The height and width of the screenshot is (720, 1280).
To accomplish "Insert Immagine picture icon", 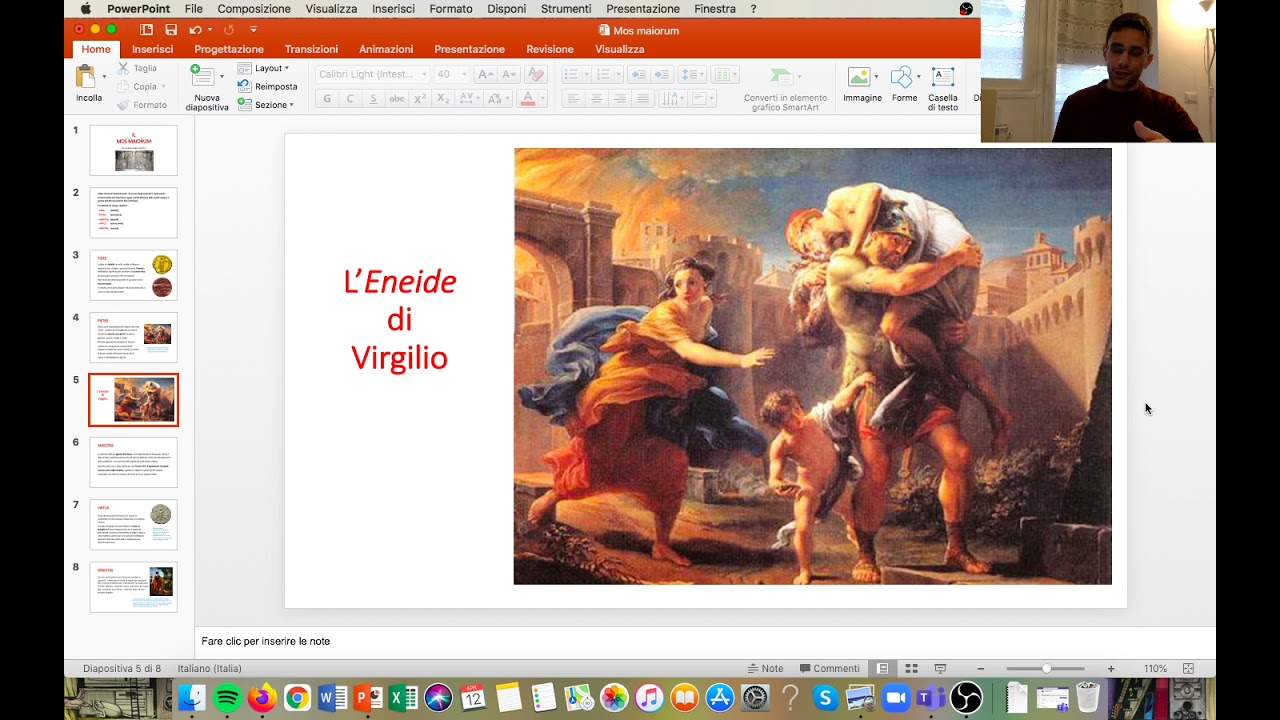I will point(859,77).
